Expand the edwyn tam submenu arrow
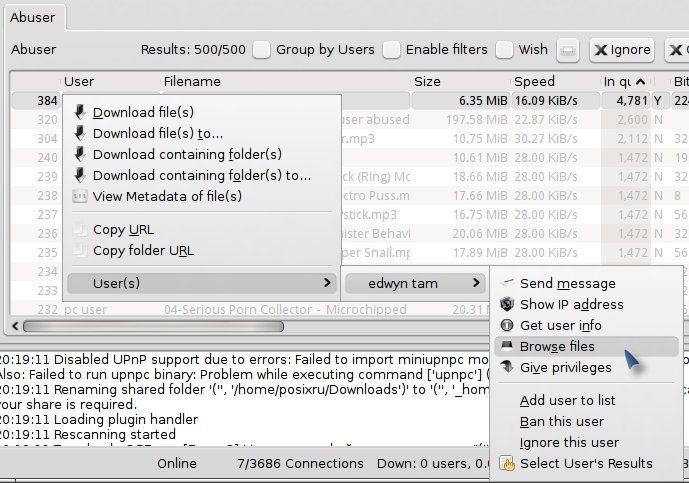Screen dimensions: 689x483 (476, 283)
